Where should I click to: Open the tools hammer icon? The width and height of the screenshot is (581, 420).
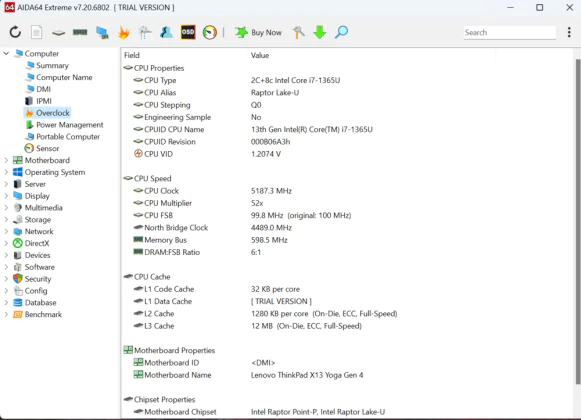(x=298, y=32)
